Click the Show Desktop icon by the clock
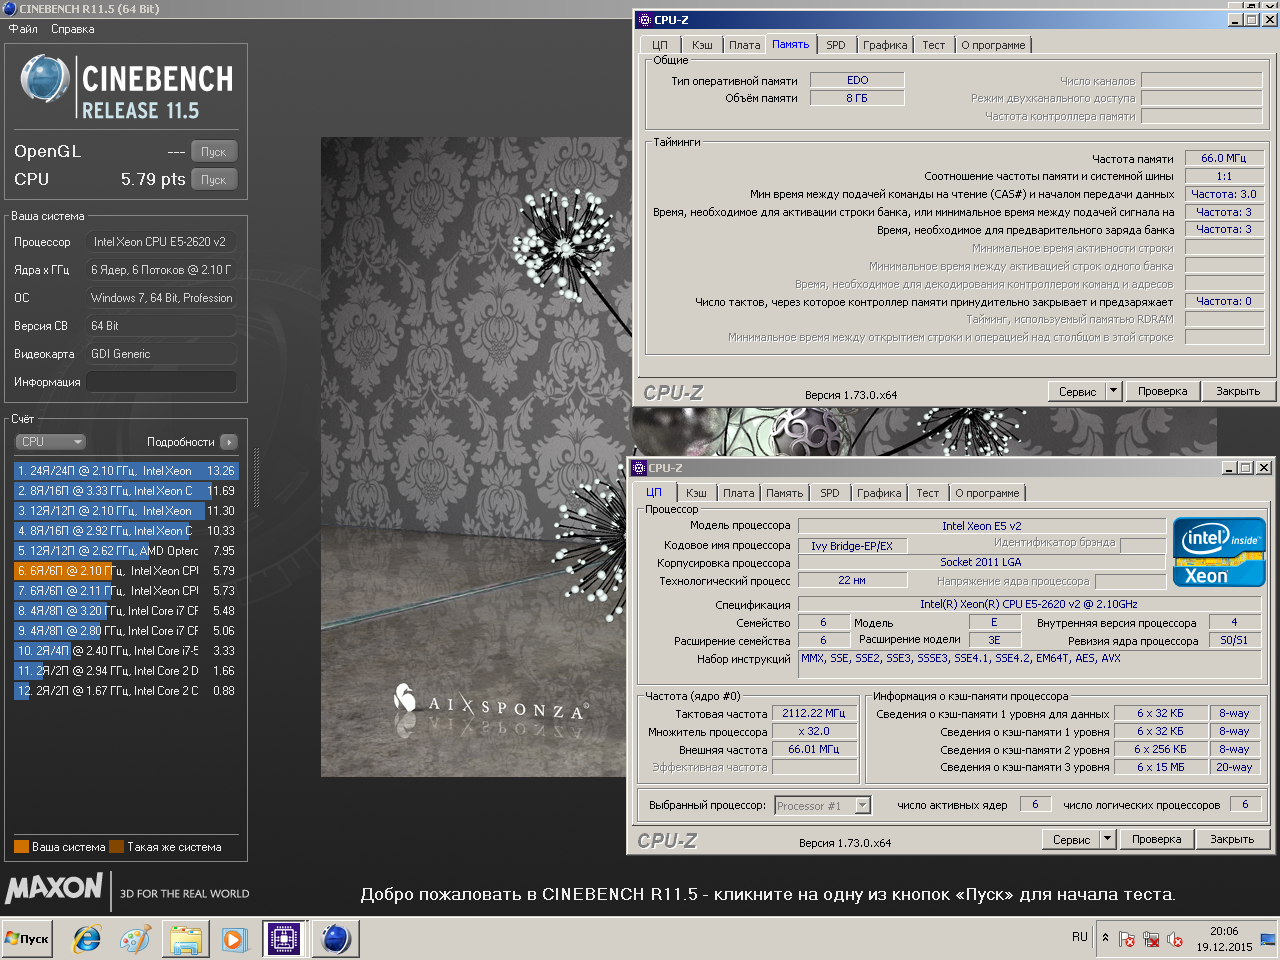Viewport: 1280px width, 960px height. tap(1268, 939)
